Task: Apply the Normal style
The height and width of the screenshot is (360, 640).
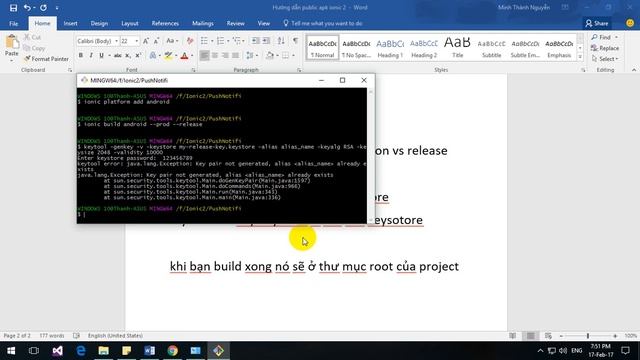Action: pos(322,48)
